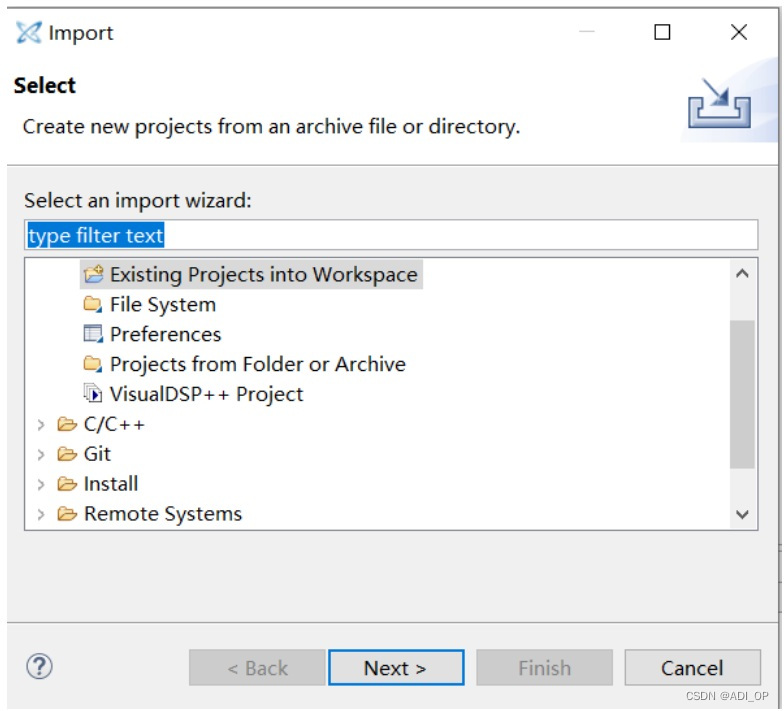The image size is (784, 711).
Task: Select VisualDSP++ Project wizard
Action: point(206,394)
